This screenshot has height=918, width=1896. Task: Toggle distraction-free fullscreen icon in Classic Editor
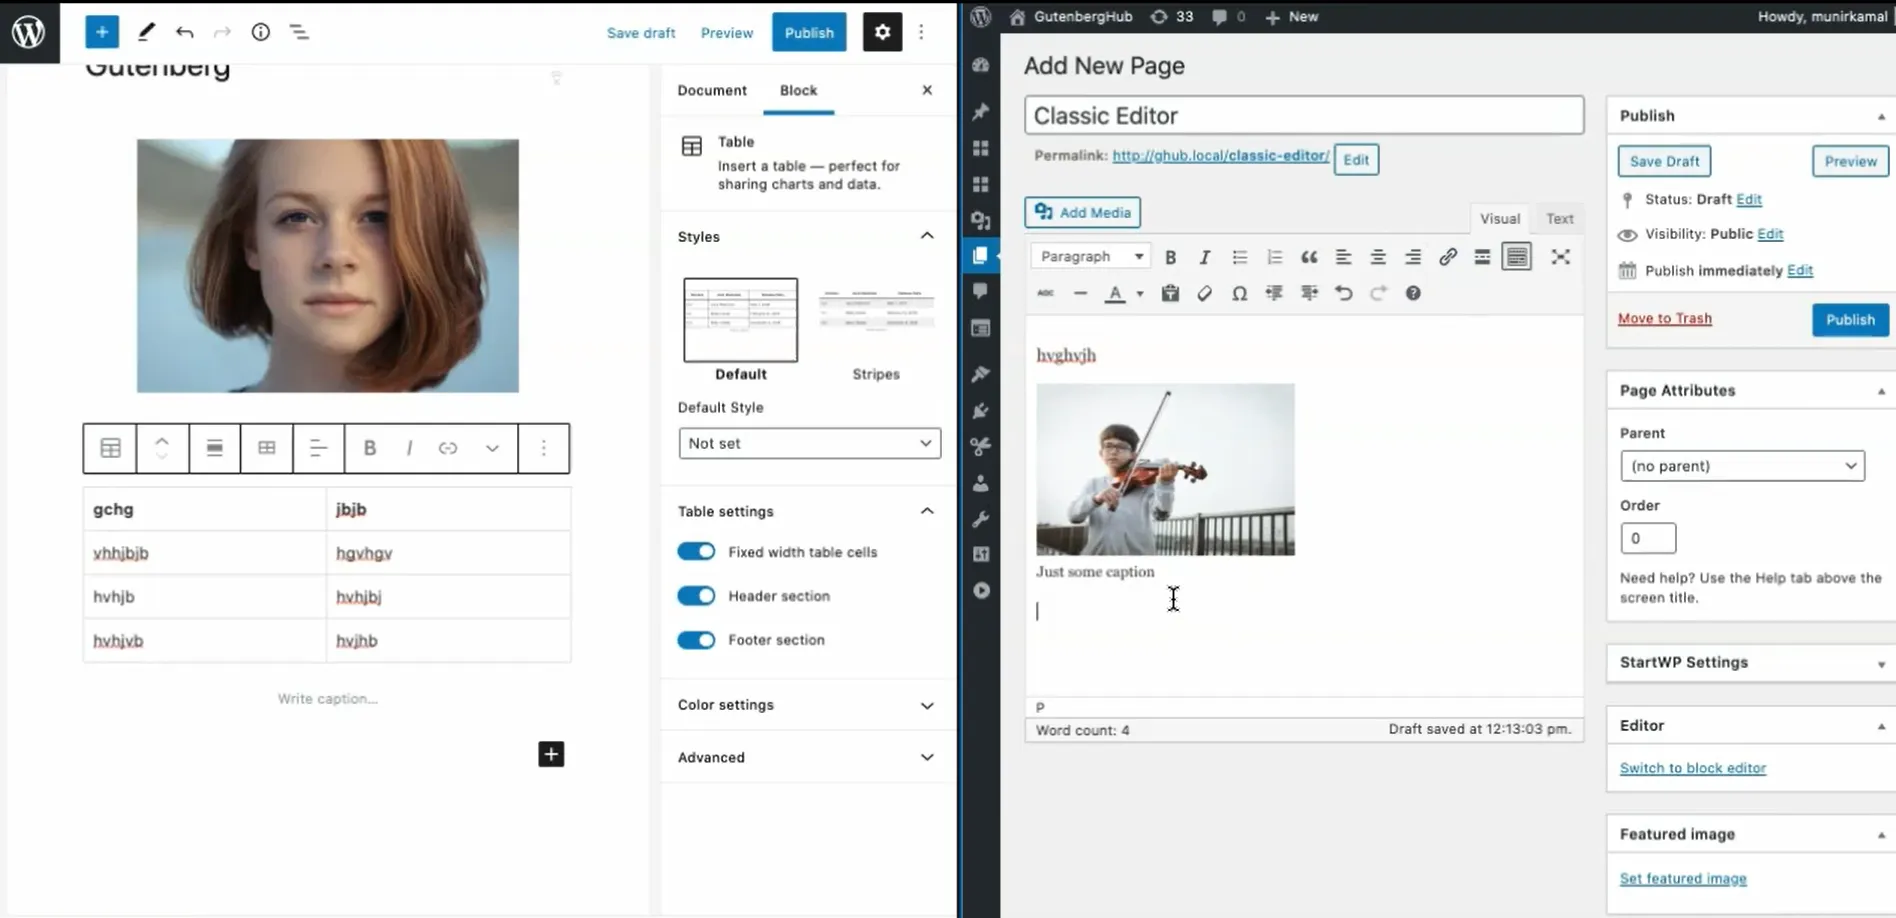1559,257
